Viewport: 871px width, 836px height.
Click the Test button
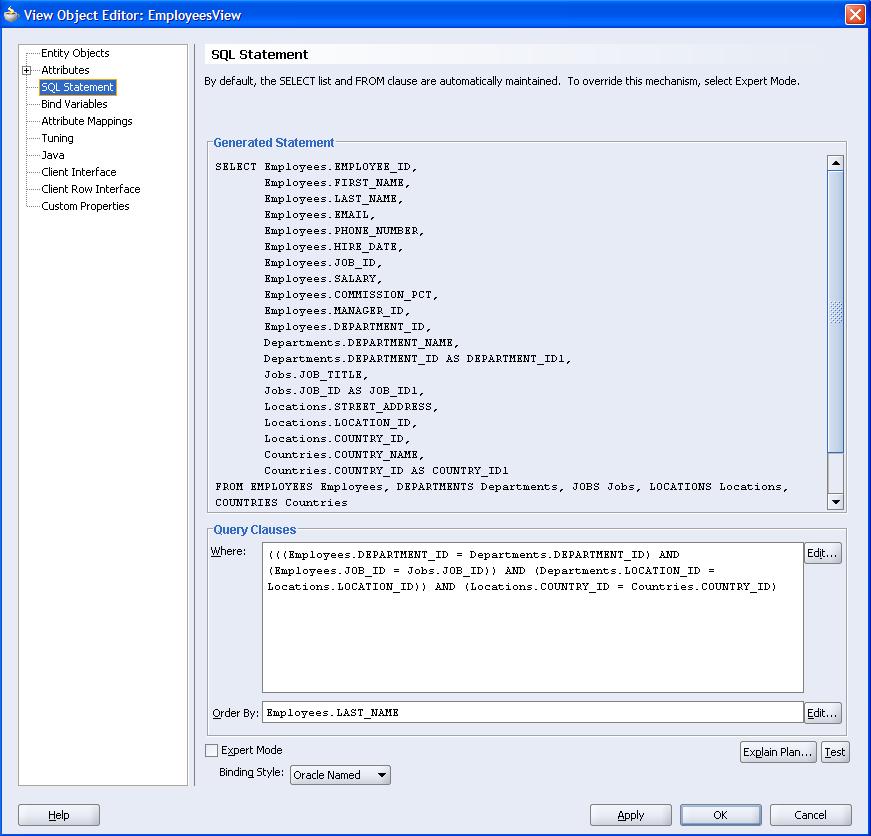click(834, 752)
